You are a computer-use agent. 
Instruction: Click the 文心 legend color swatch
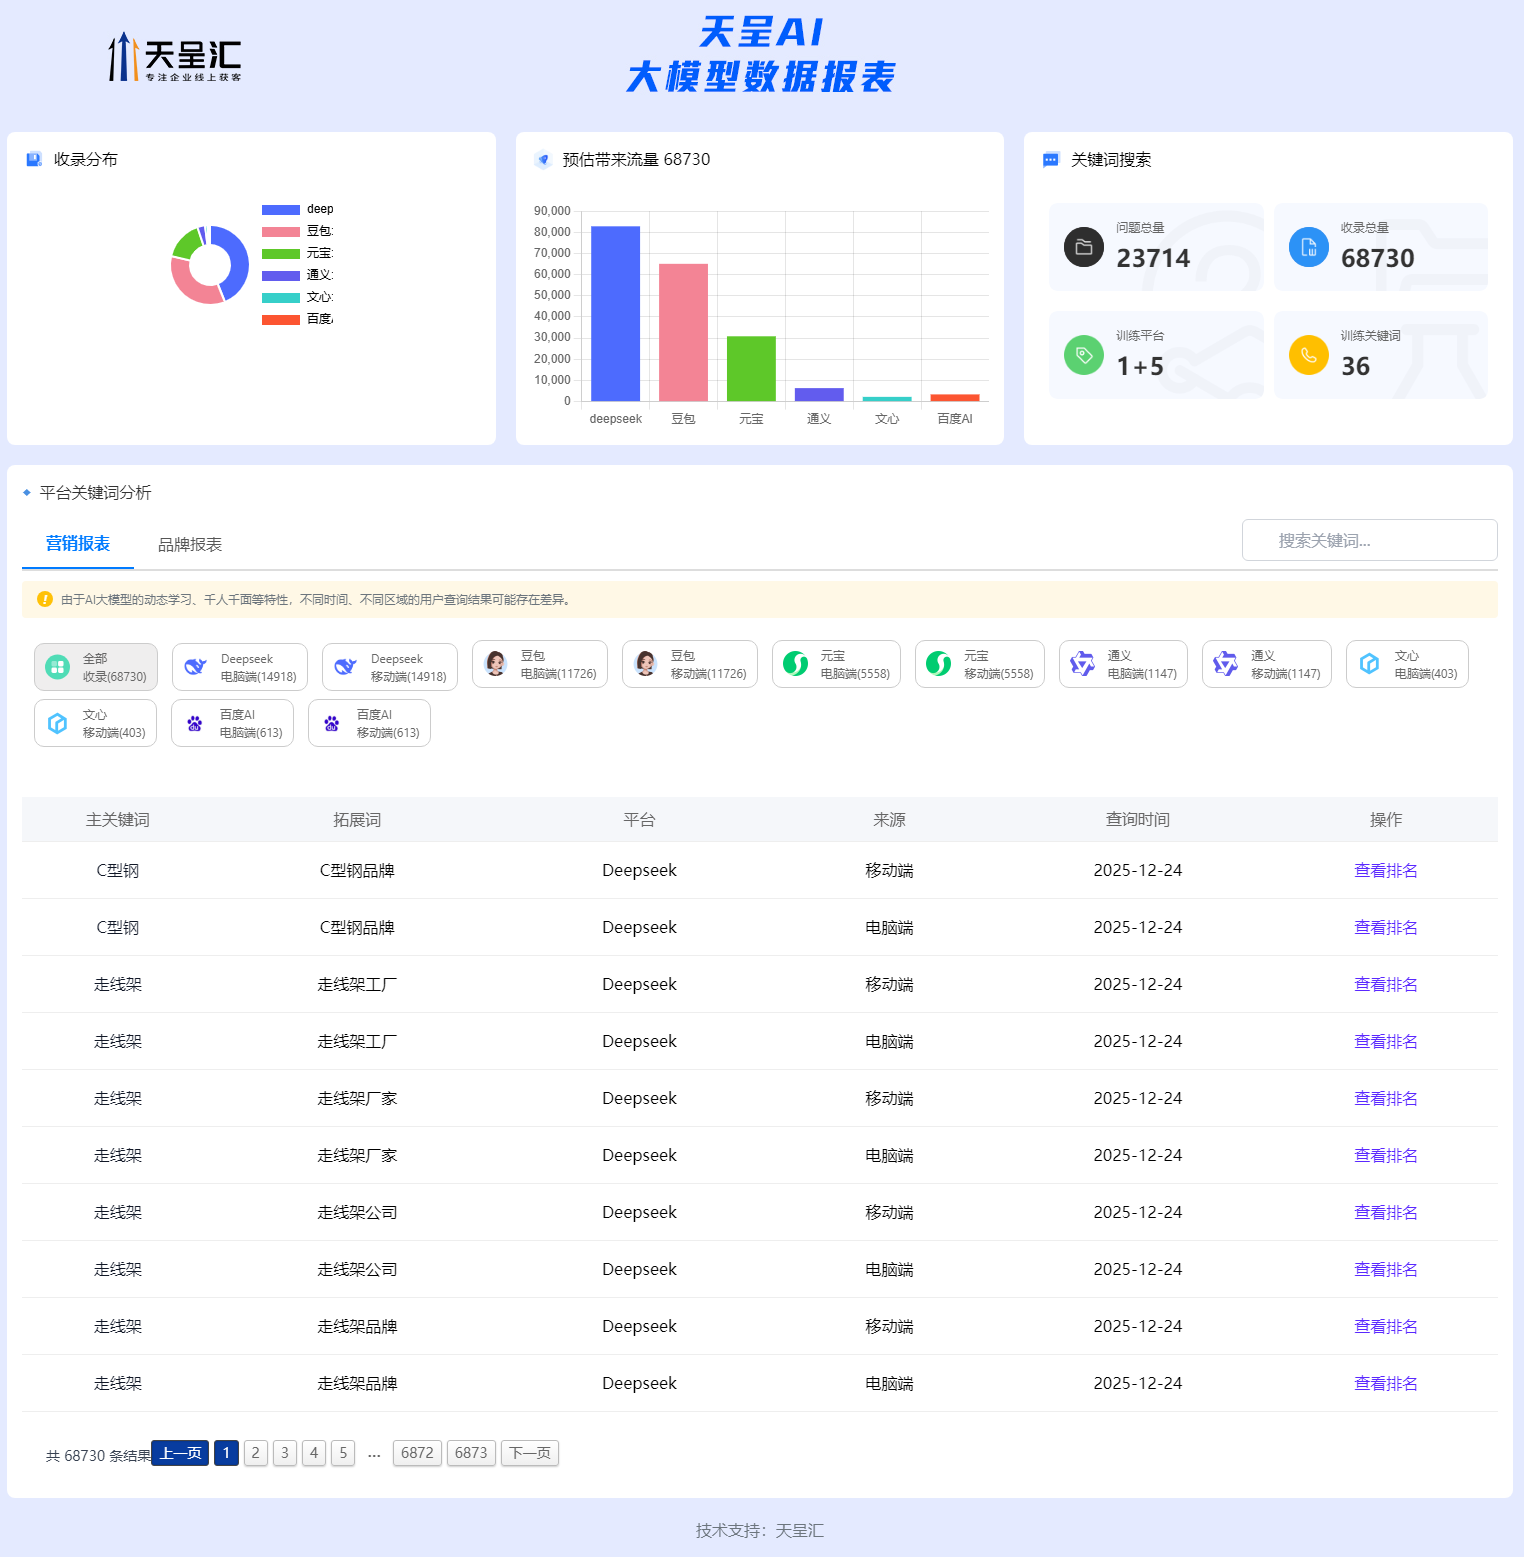click(x=281, y=297)
